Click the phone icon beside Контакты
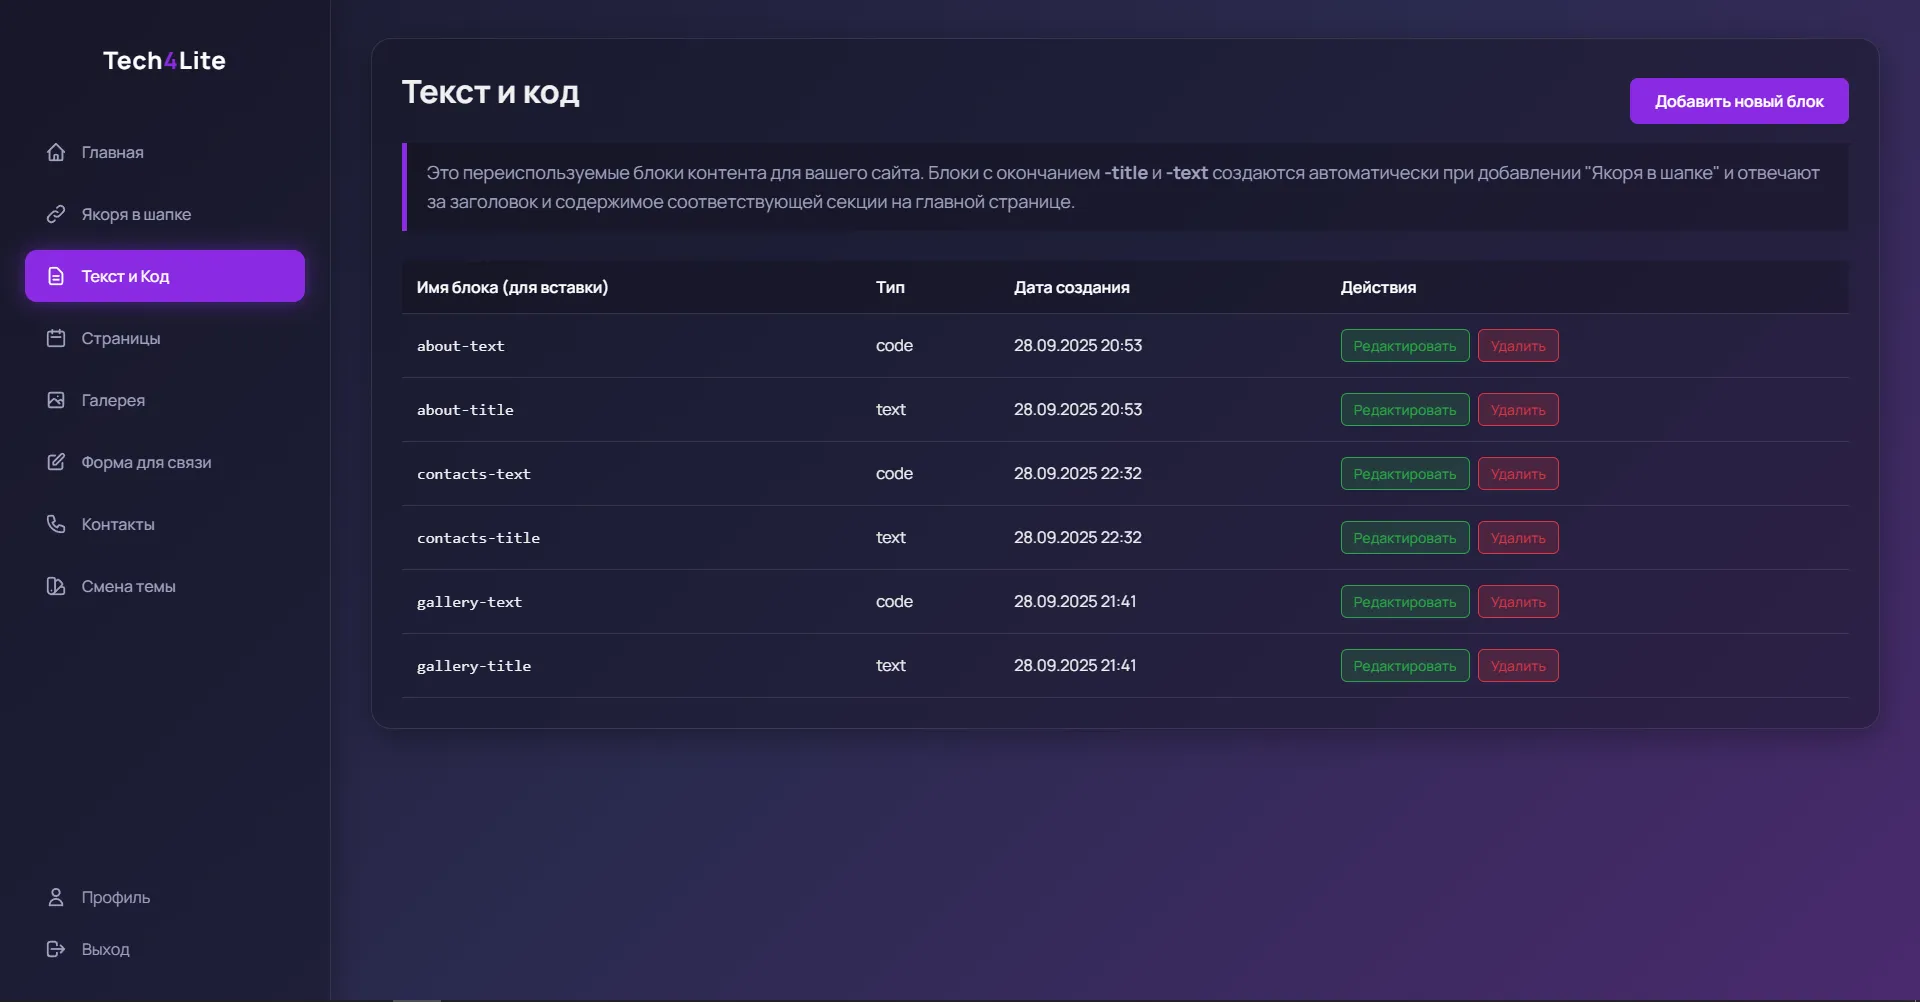This screenshot has width=1920, height=1002. click(x=56, y=524)
